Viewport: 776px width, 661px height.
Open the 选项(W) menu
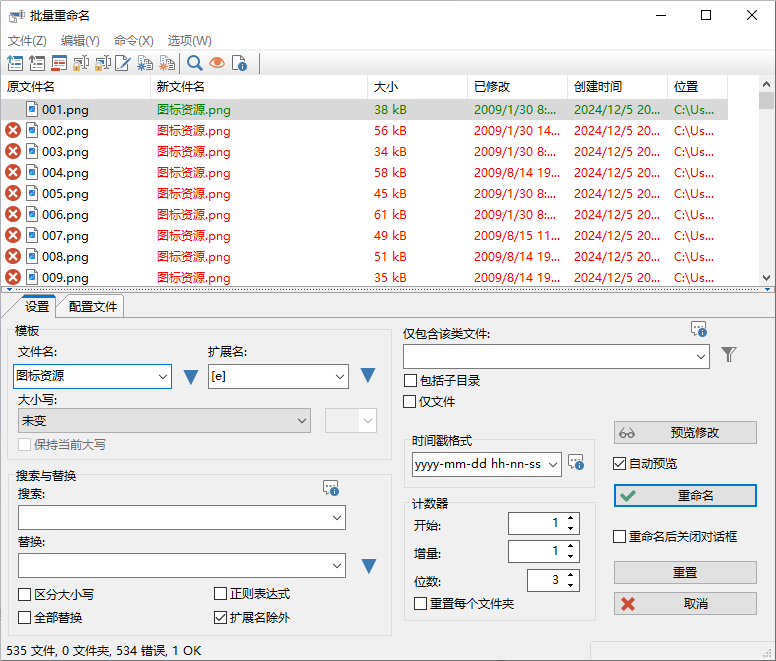tap(190, 41)
